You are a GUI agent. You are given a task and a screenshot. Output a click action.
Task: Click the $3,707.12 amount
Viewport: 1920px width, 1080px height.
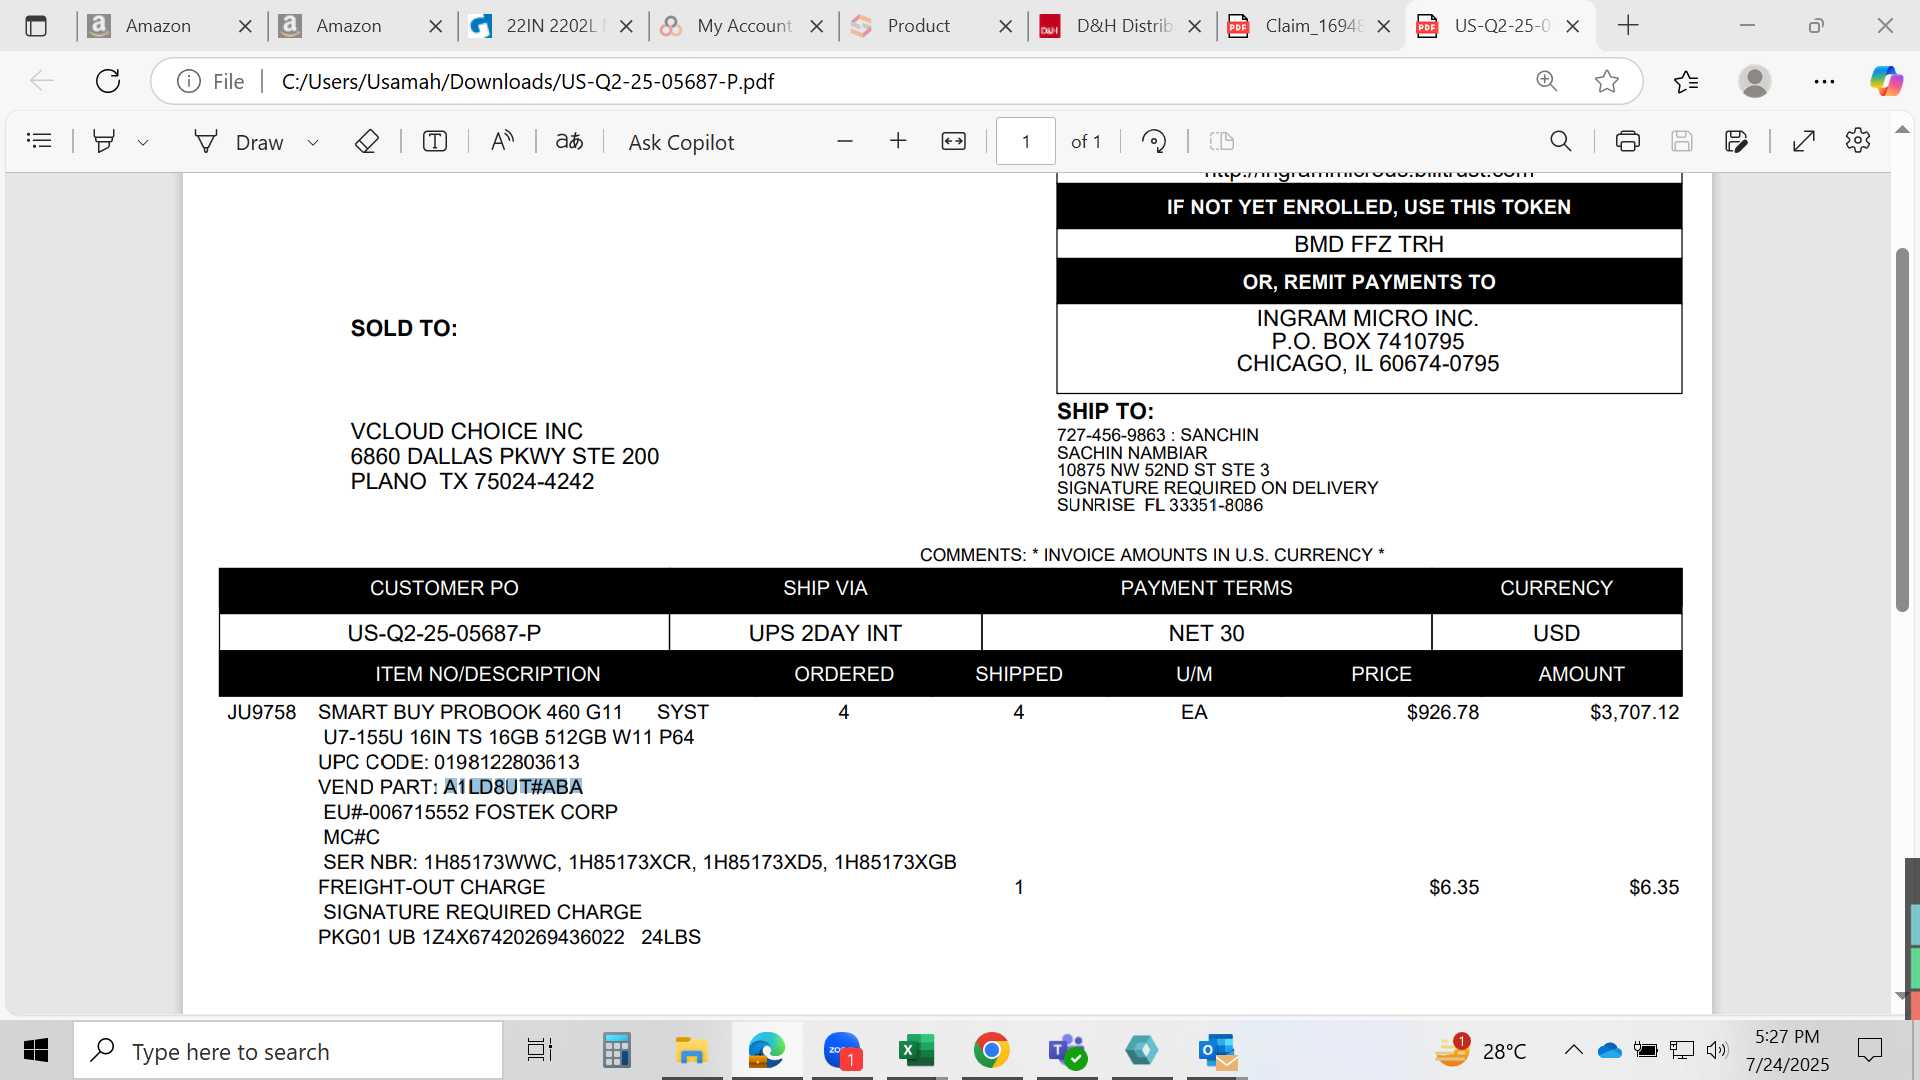point(1634,712)
